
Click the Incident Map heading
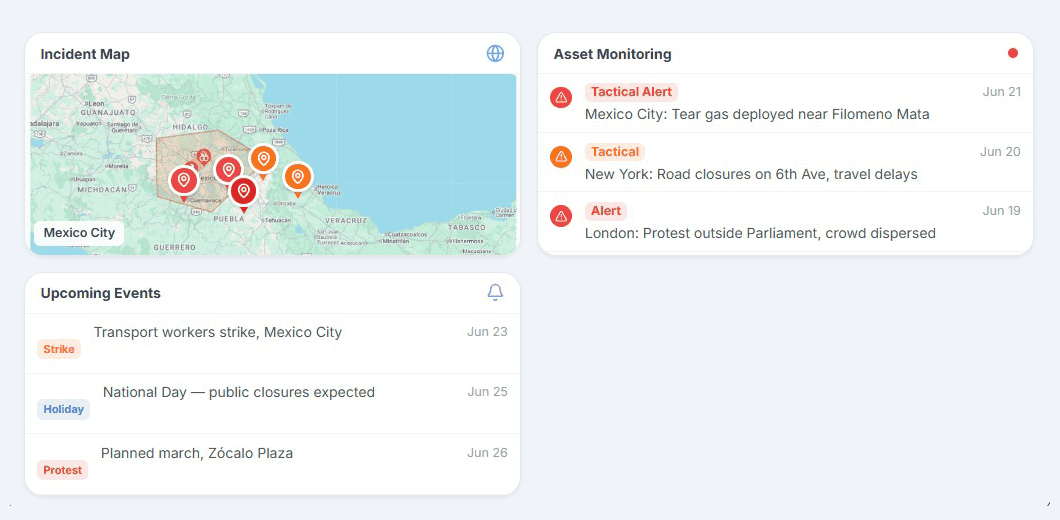click(x=85, y=54)
